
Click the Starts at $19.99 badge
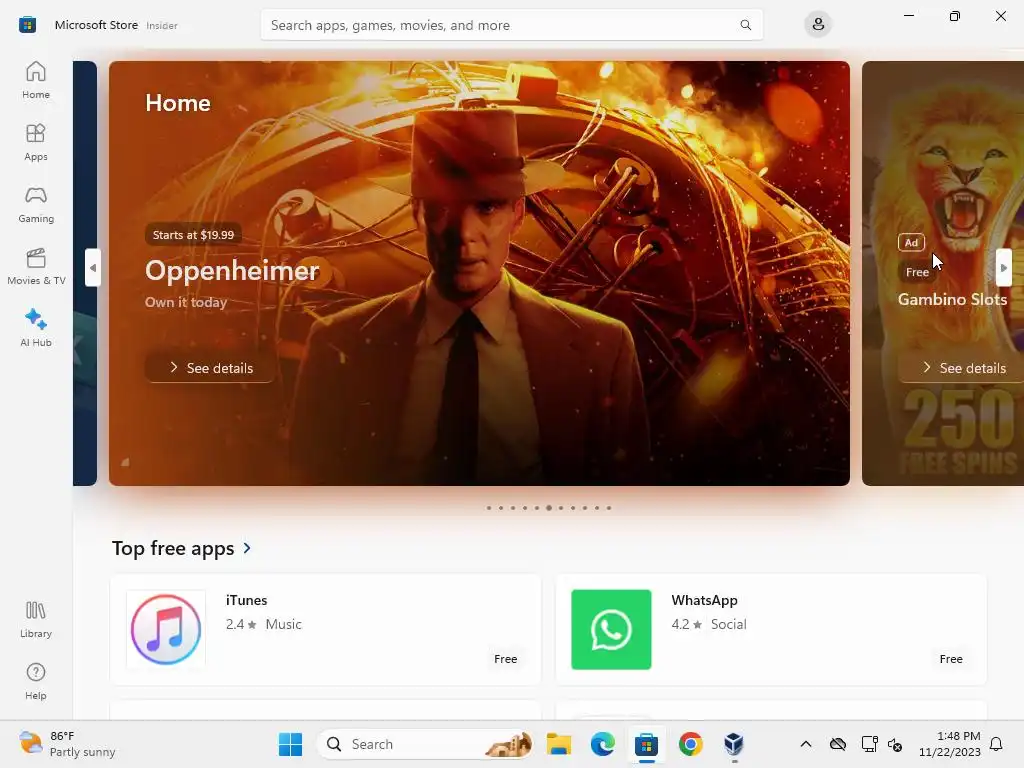[x=193, y=234]
